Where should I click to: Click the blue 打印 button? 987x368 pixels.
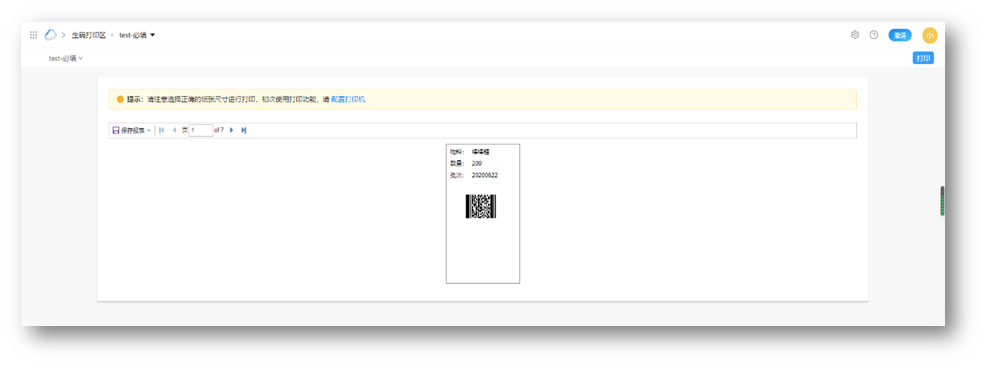pos(923,59)
